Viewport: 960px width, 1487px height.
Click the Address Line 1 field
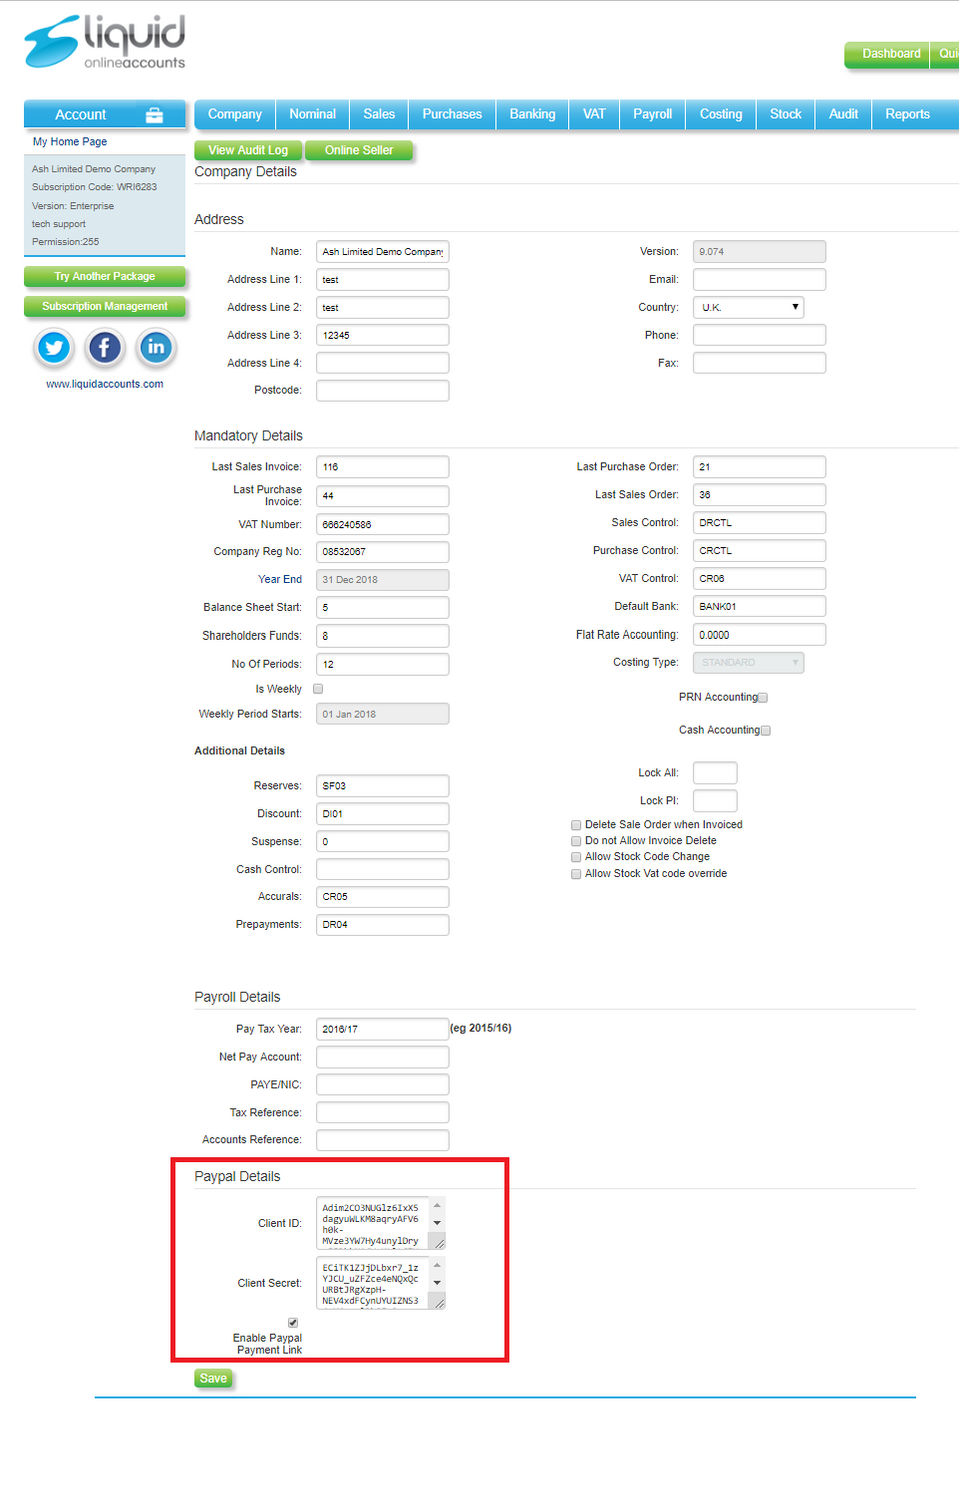pos(382,280)
